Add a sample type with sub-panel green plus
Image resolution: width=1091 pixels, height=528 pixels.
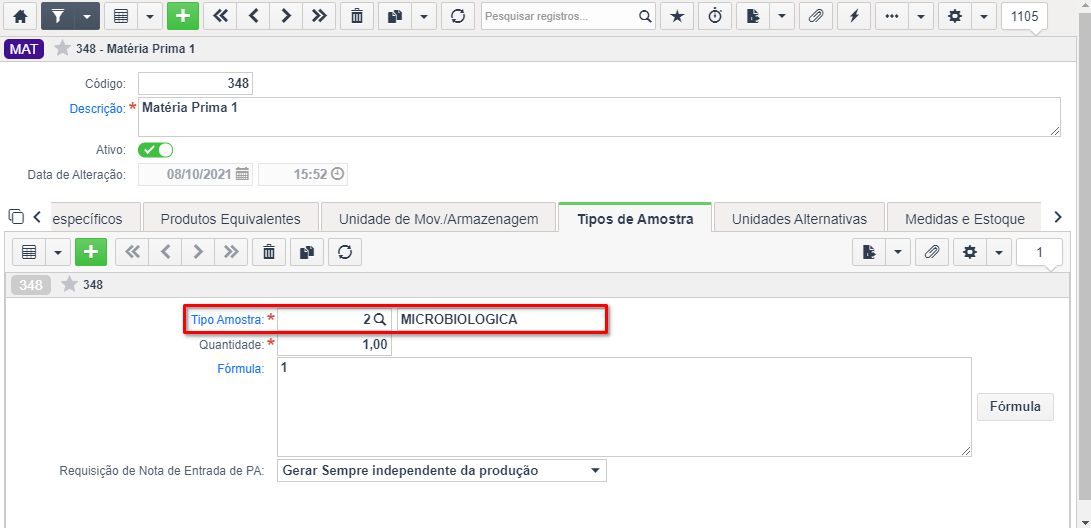point(91,253)
